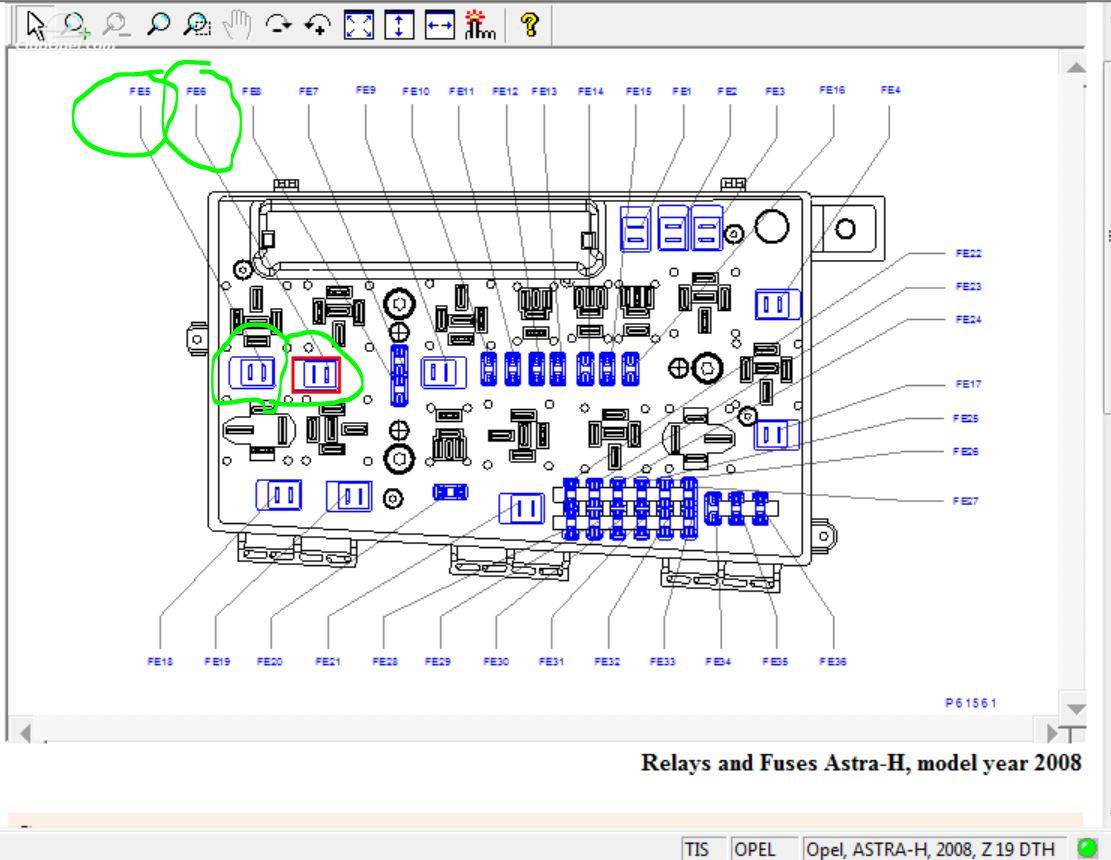Rotate diagram with the arrow-plus icon
This screenshot has height=860, width=1111.
[318, 26]
